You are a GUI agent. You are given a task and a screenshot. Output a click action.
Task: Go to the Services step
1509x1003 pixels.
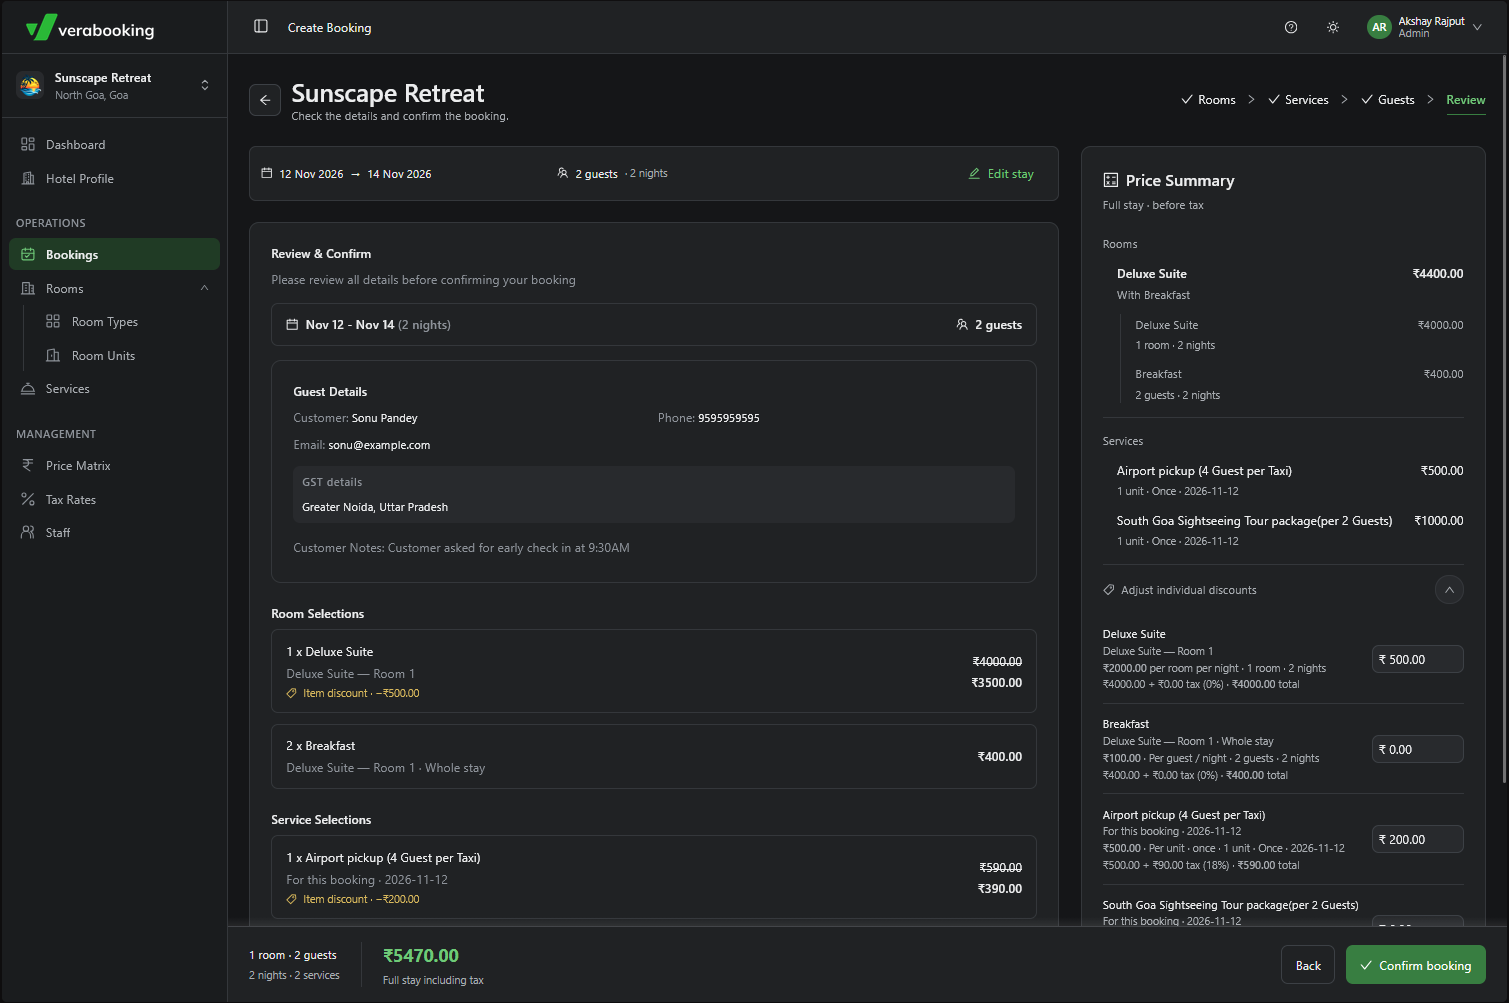point(1298,100)
